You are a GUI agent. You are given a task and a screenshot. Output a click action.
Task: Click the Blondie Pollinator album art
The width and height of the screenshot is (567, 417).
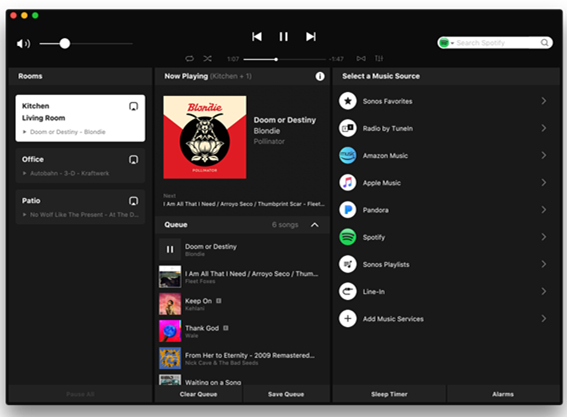click(x=205, y=137)
